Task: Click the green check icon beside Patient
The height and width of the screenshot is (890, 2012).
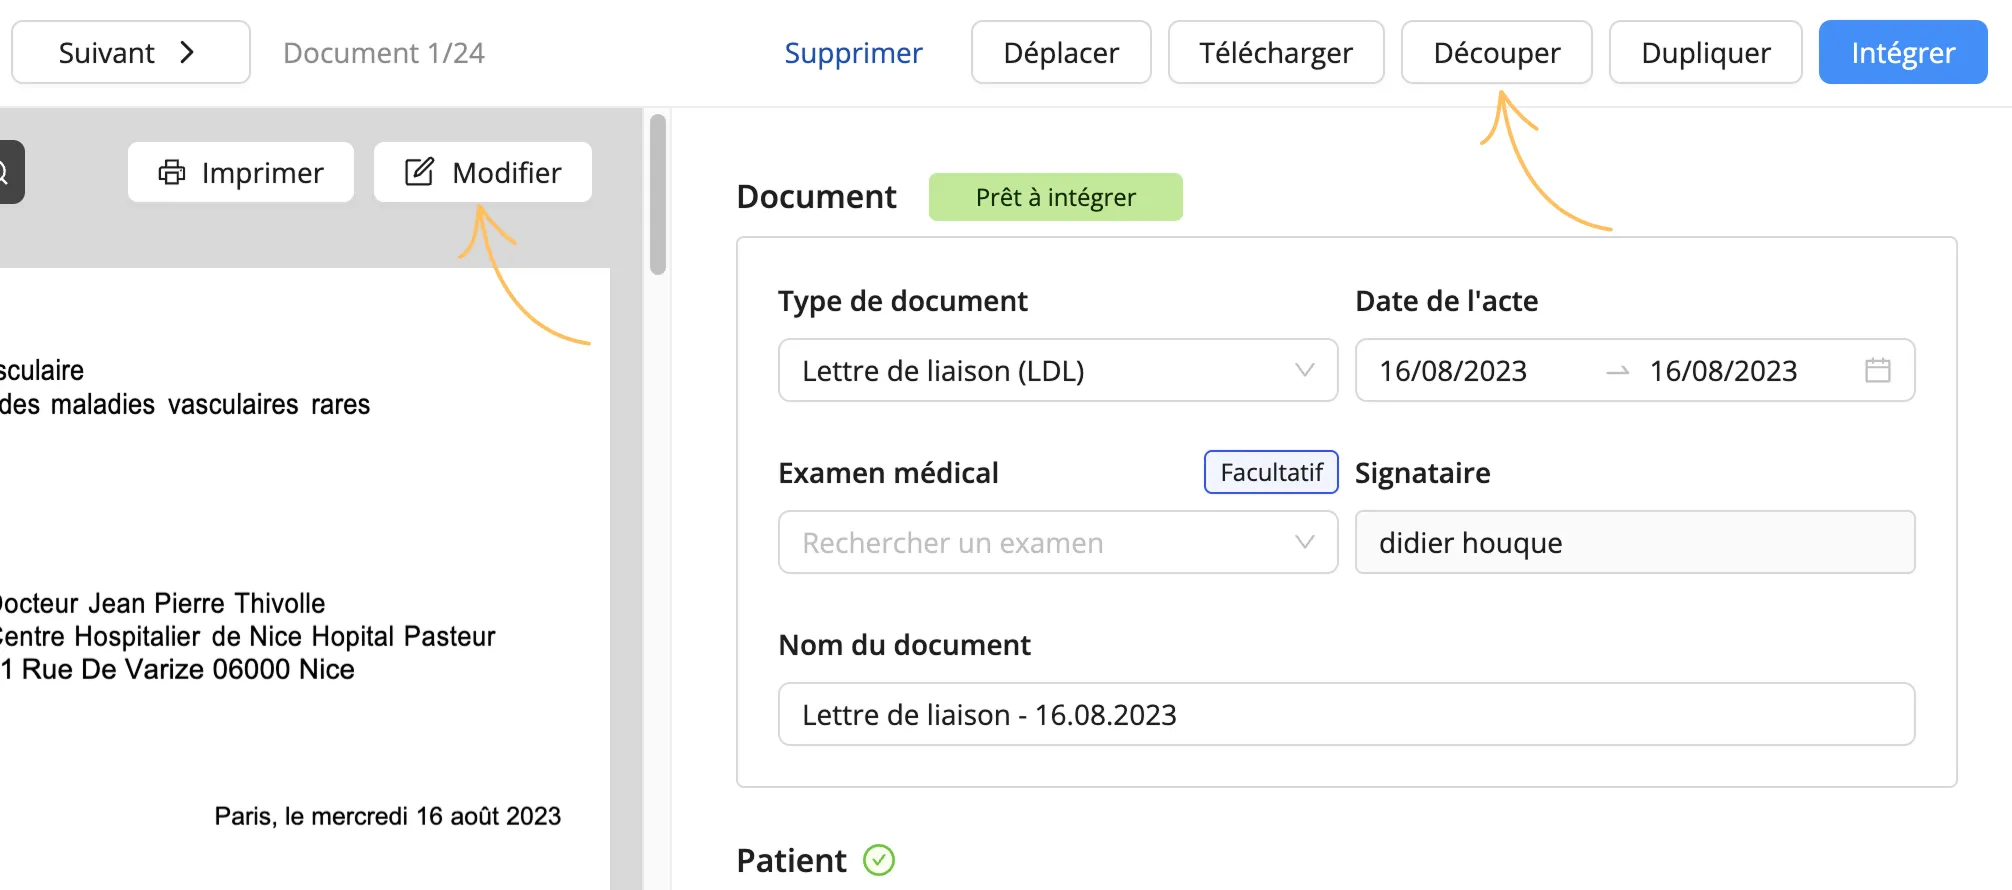Action: pyautogui.click(x=878, y=860)
